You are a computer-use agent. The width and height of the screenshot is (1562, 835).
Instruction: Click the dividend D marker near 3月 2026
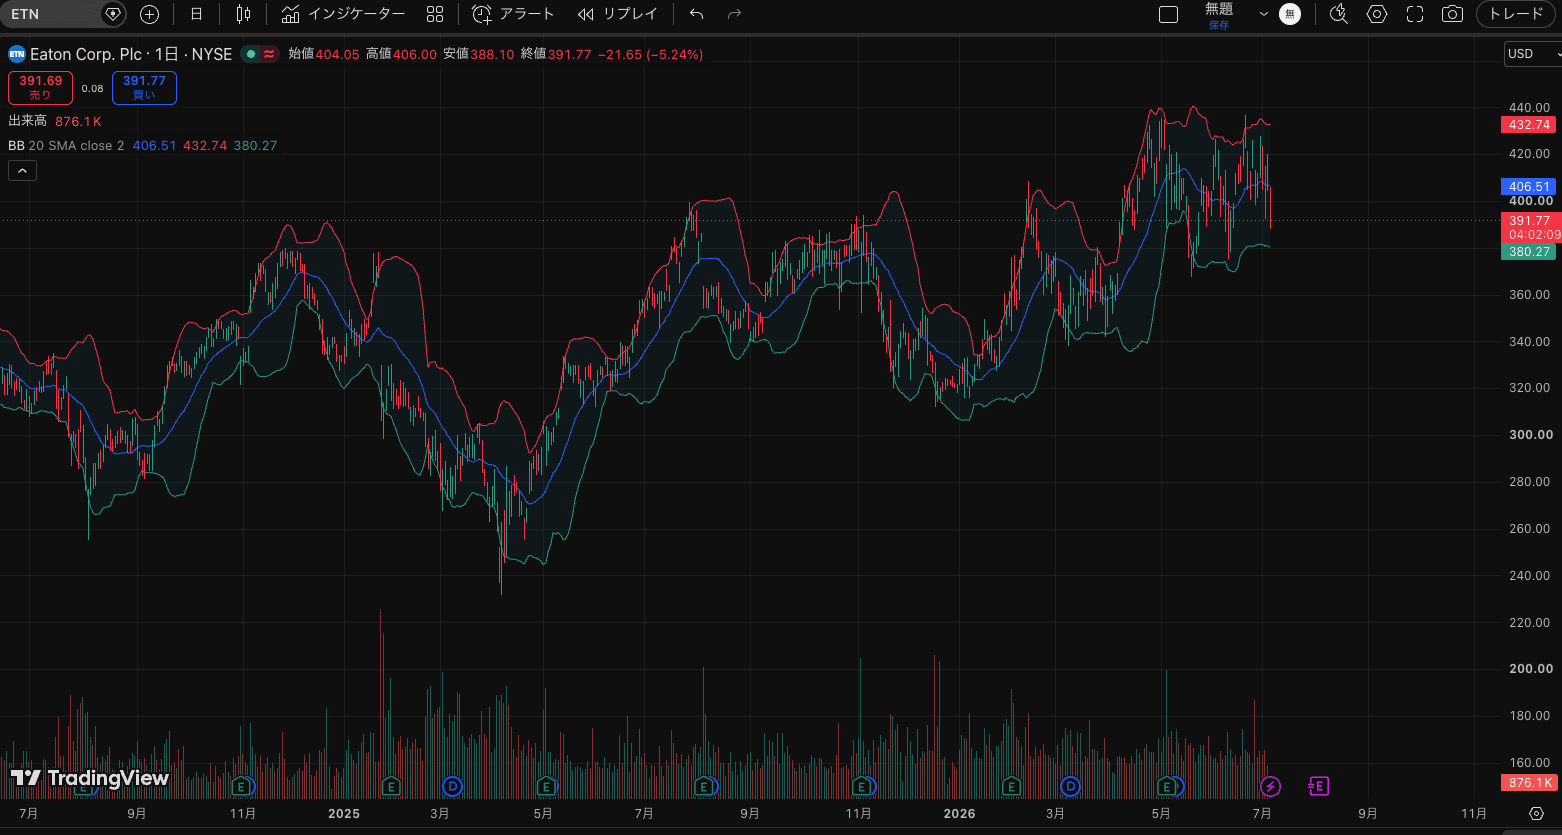pyautogui.click(x=1071, y=786)
